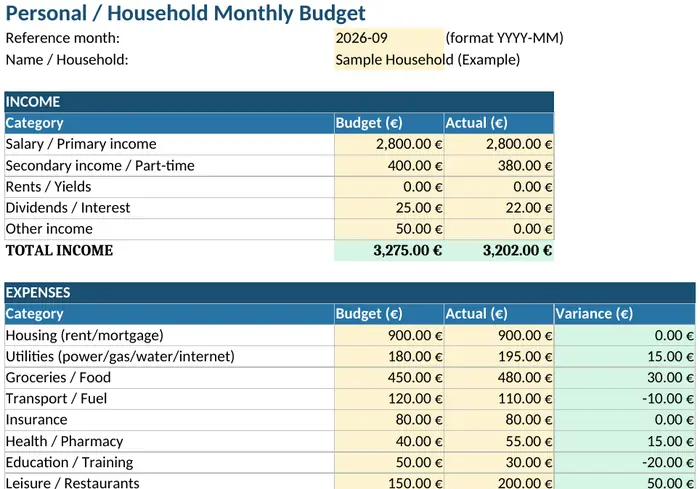Click the Expenses table Category header

click(x=169, y=314)
